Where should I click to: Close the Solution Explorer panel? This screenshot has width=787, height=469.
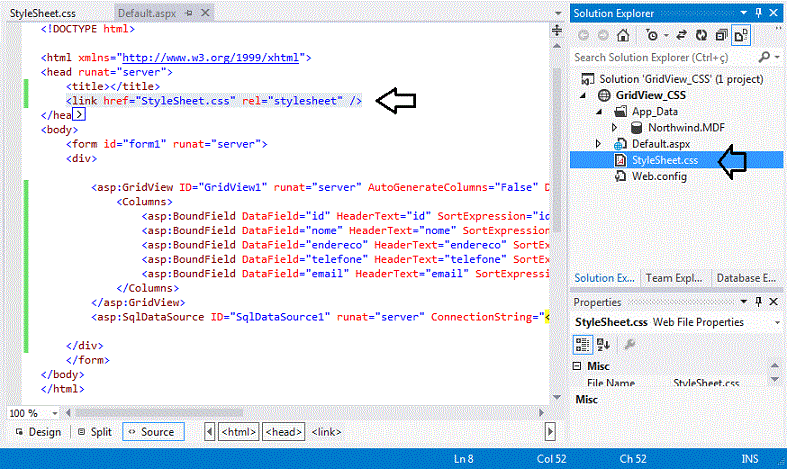[x=773, y=13]
